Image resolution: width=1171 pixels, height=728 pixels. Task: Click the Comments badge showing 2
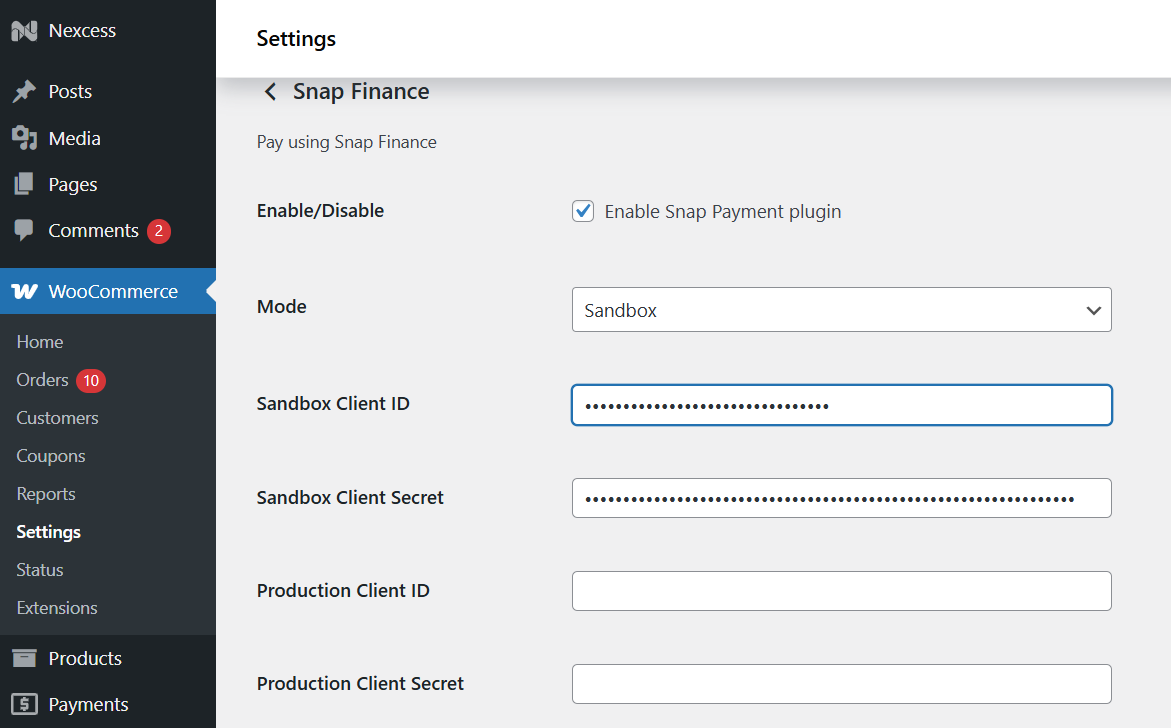(158, 231)
